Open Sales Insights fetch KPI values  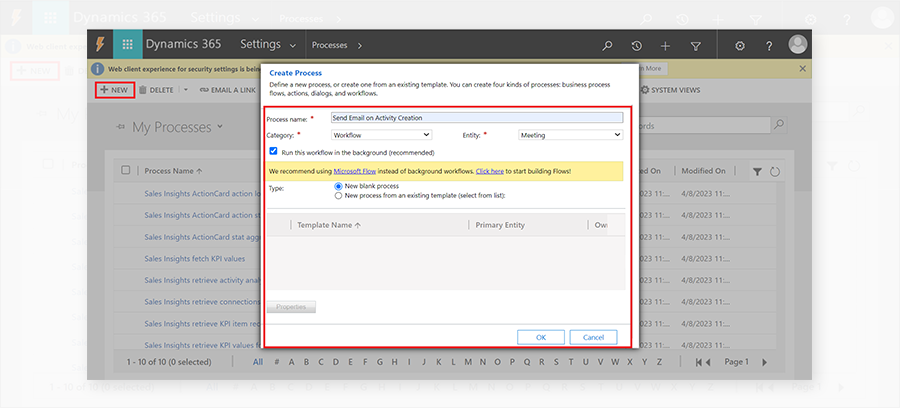(x=195, y=259)
